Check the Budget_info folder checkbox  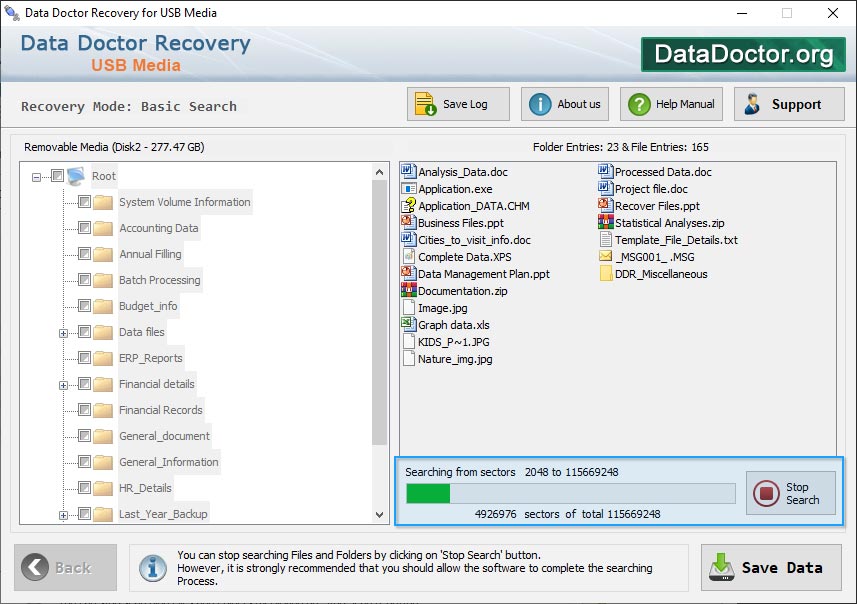click(84, 306)
